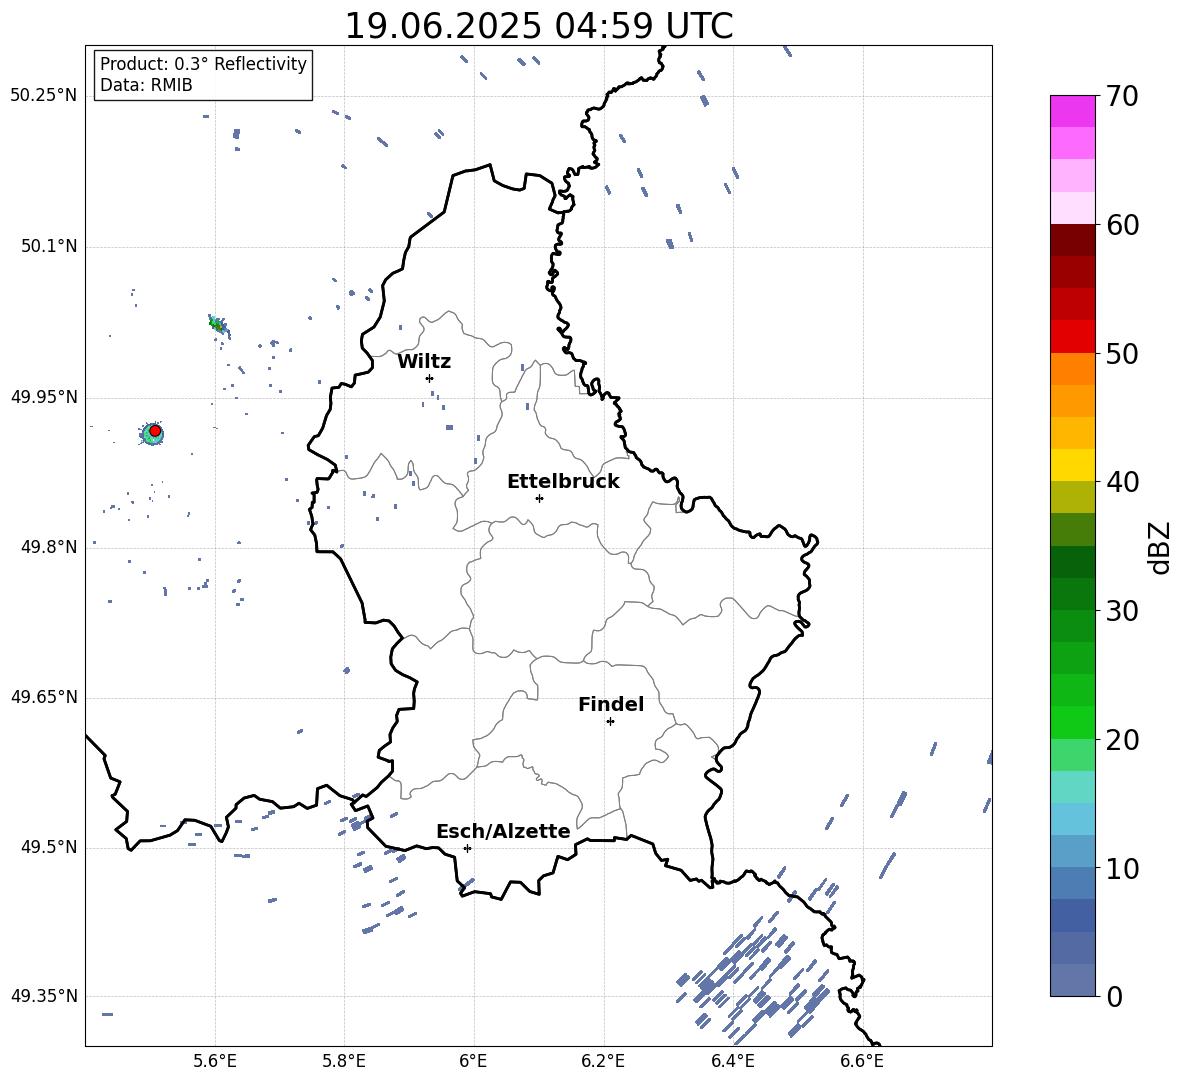This screenshot has width=1184, height=1081.
Task: Click the small green radar echo near 50.03°N
Action: point(218,325)
